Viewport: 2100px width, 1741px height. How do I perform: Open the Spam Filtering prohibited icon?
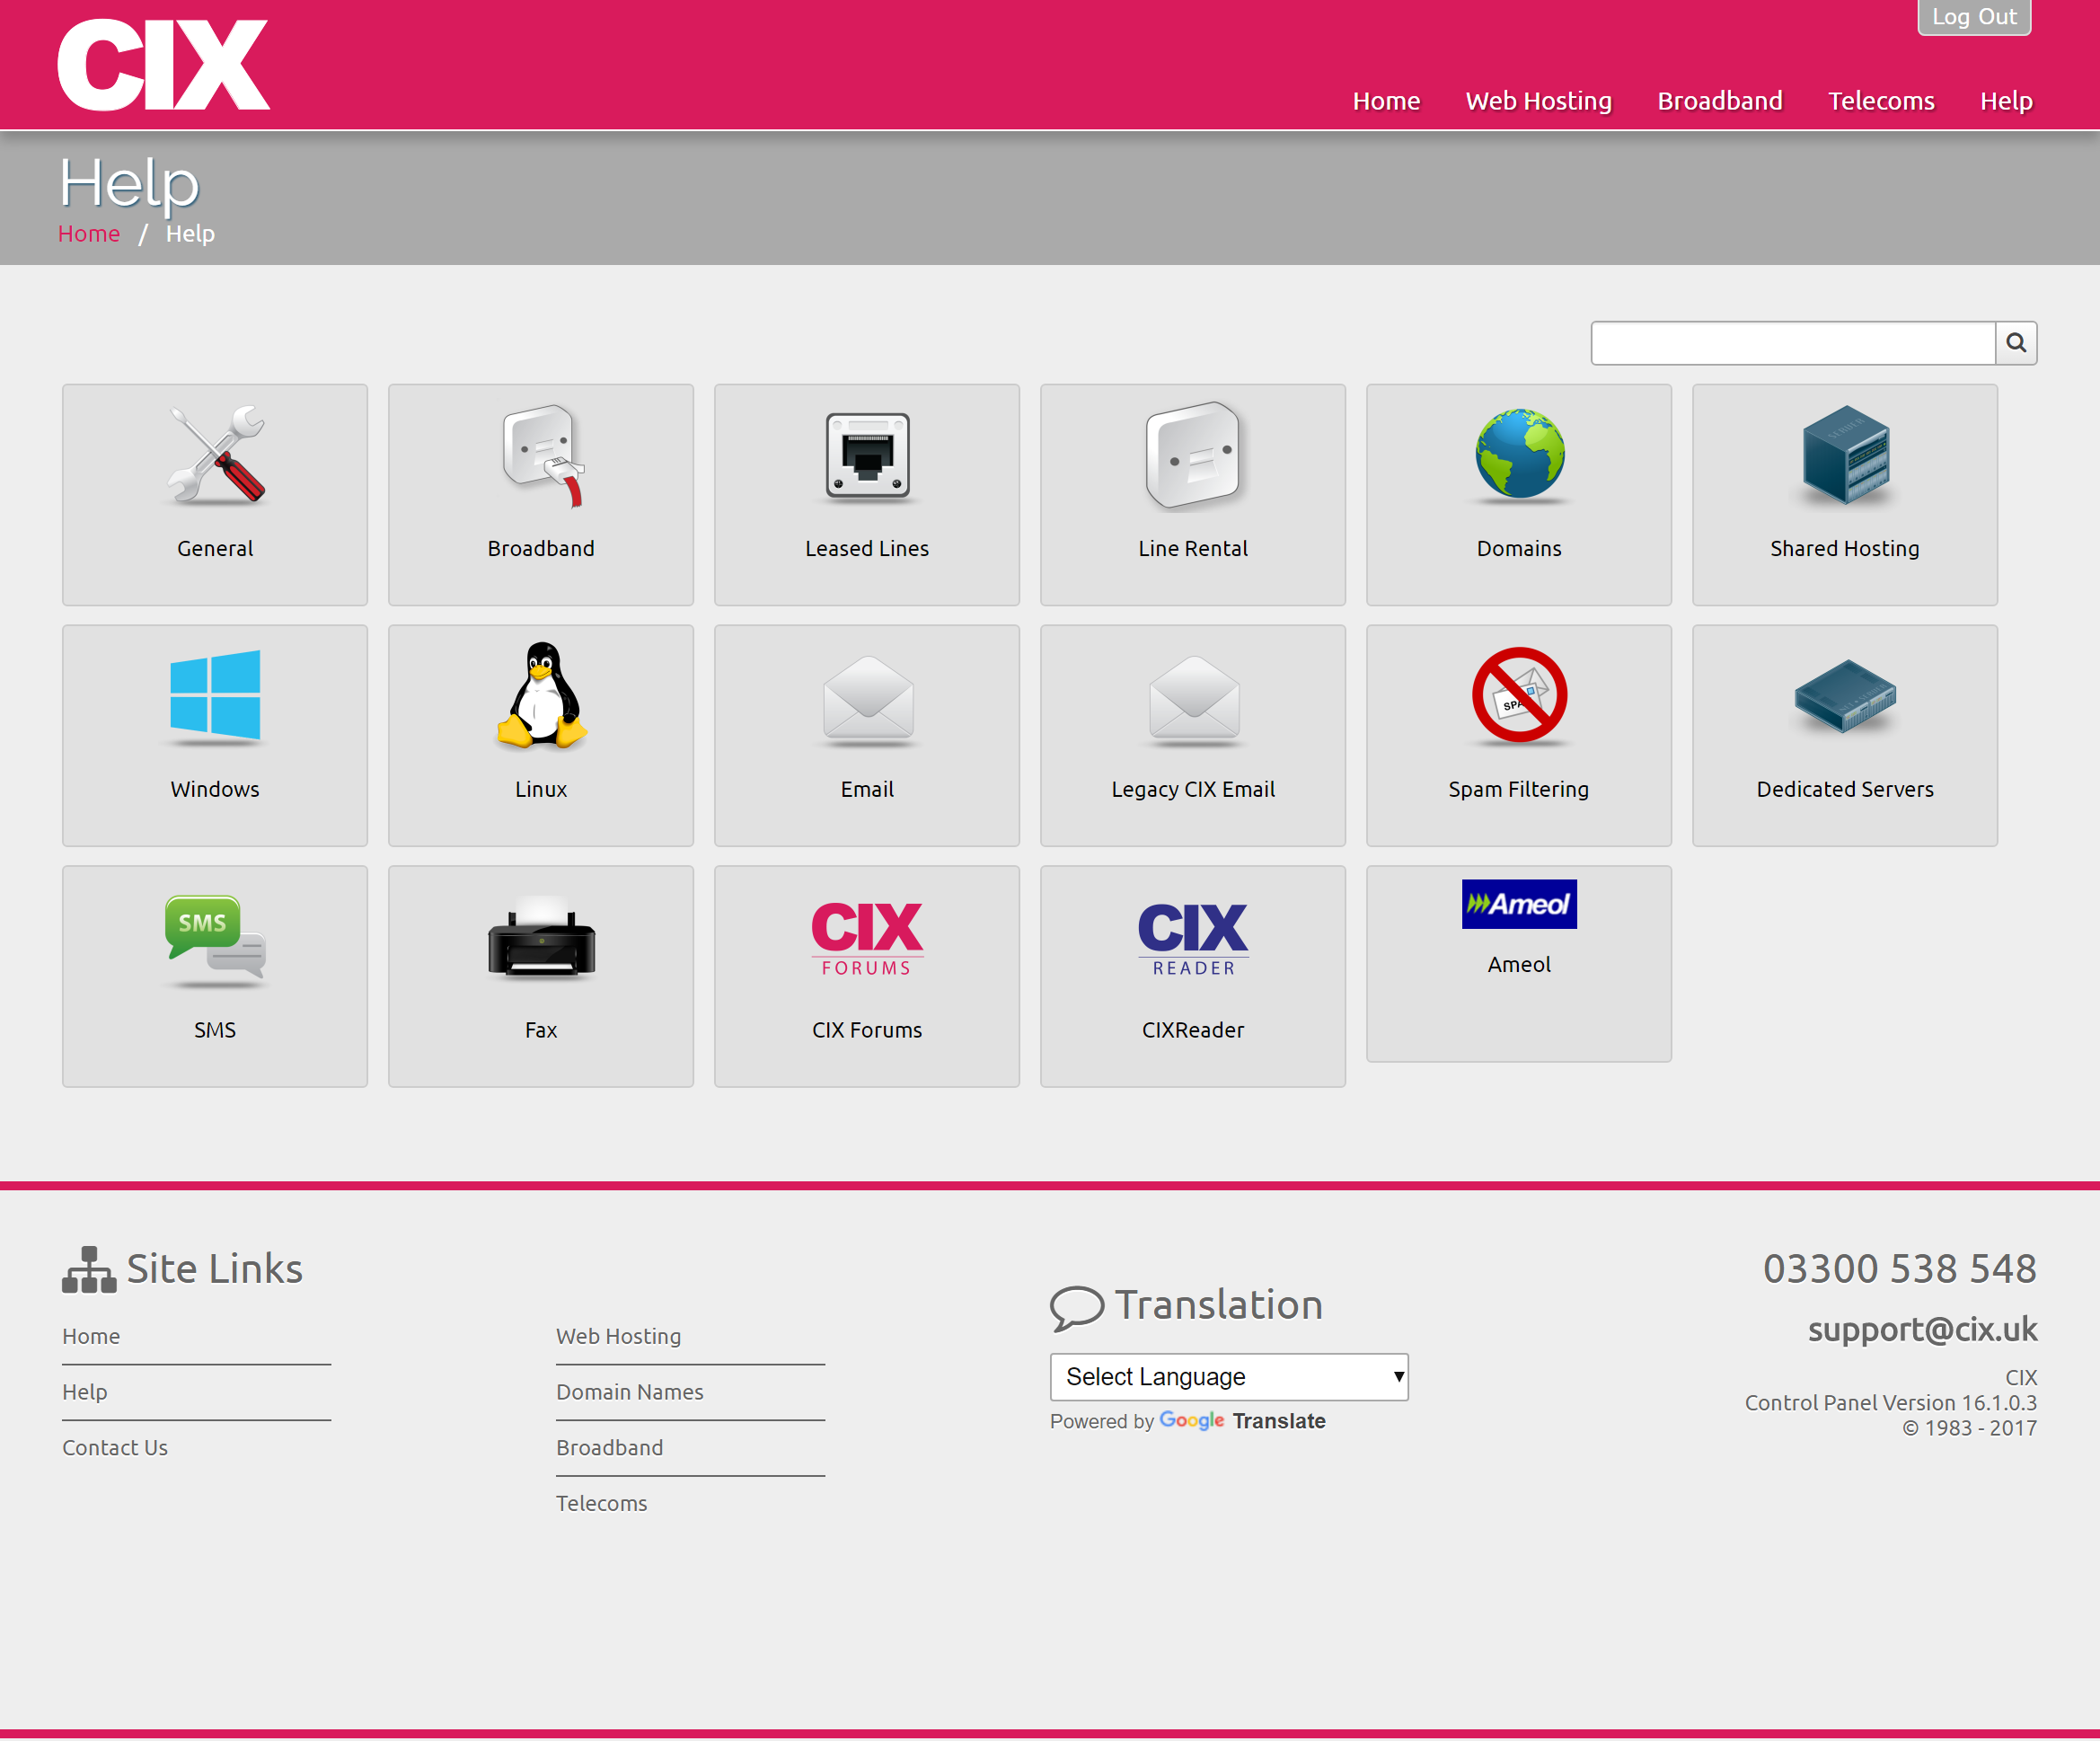[x=1519, y=695]
